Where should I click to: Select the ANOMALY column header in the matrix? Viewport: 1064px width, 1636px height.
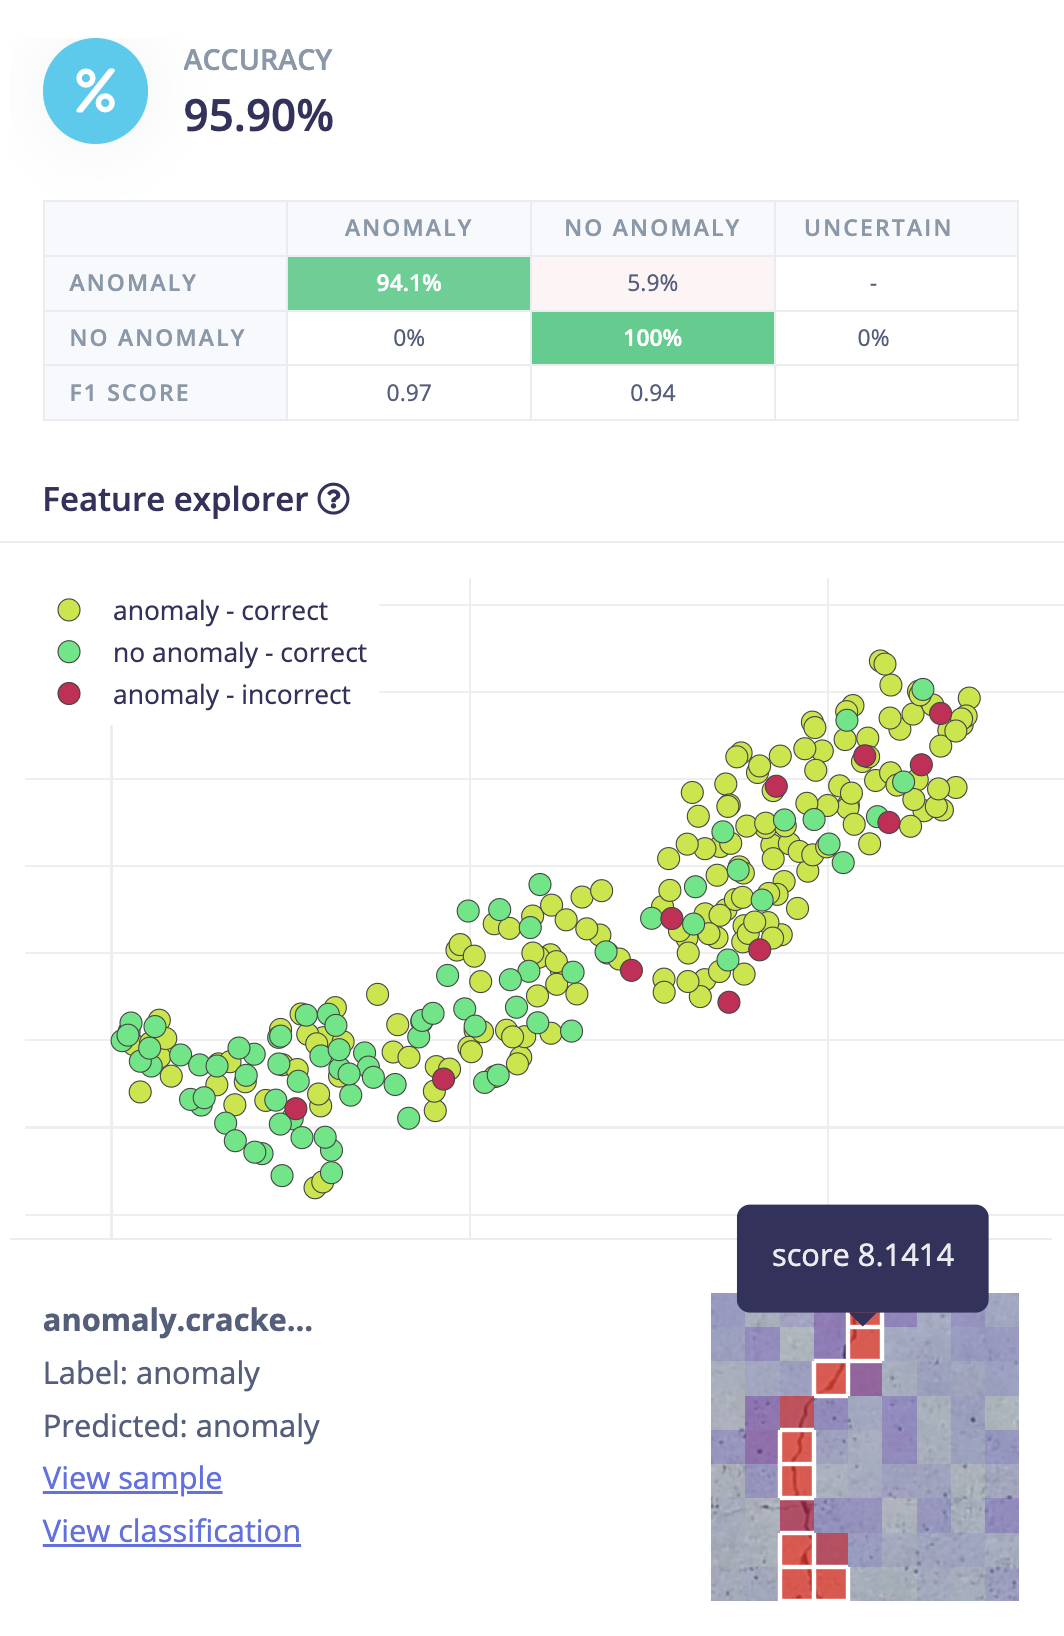coord(408,228)
